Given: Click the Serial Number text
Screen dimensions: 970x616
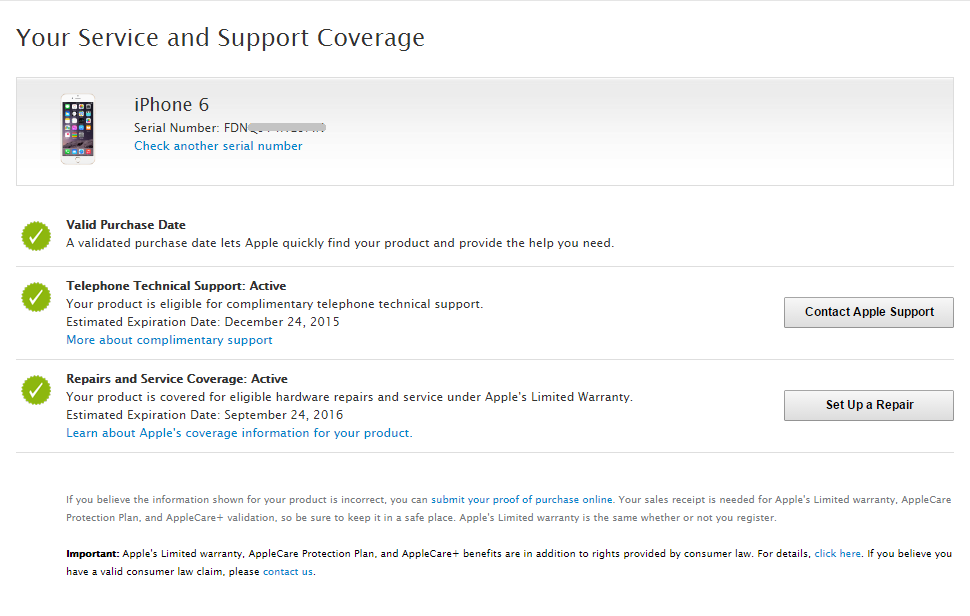Looking at the screenshot, I should tap(230, 128).
